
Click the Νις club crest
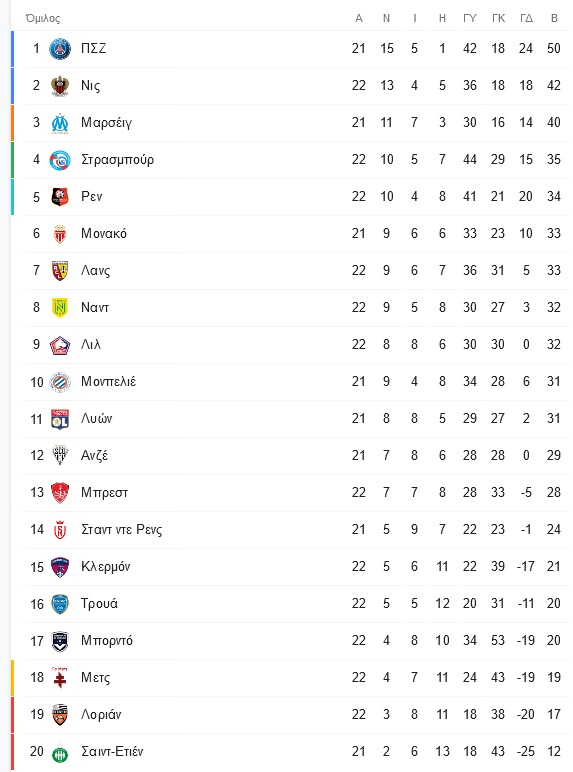60,86
